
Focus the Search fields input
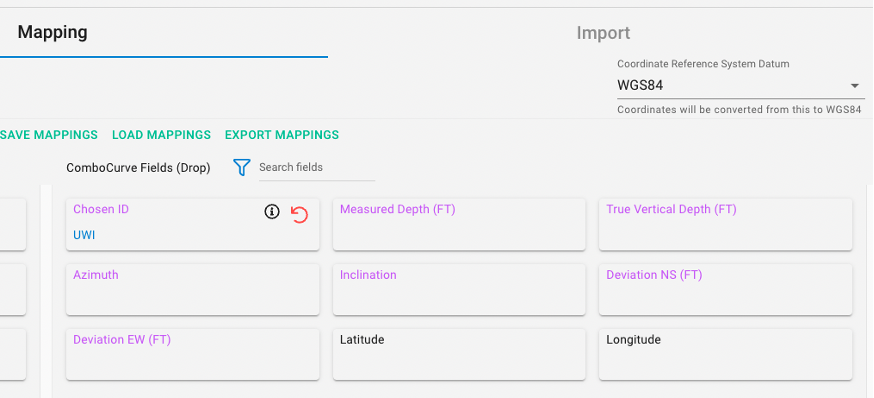[x=317, y=167]
